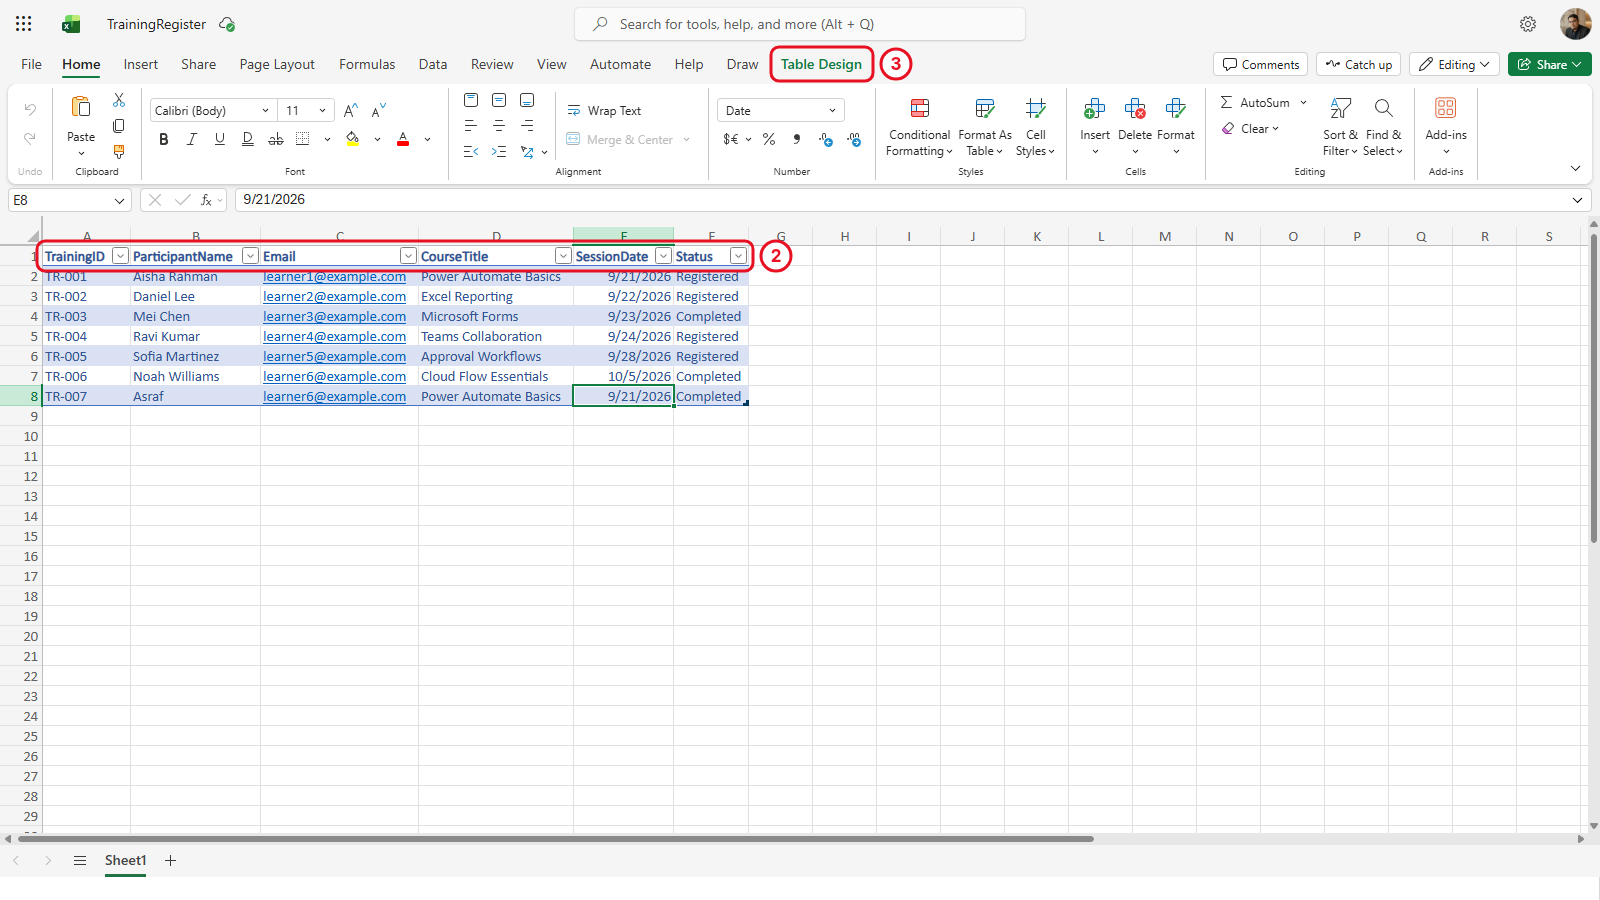This screenshot has height=900, width=1600.
Task: Open Conditional Formatting options
Action: coord(920,127)
